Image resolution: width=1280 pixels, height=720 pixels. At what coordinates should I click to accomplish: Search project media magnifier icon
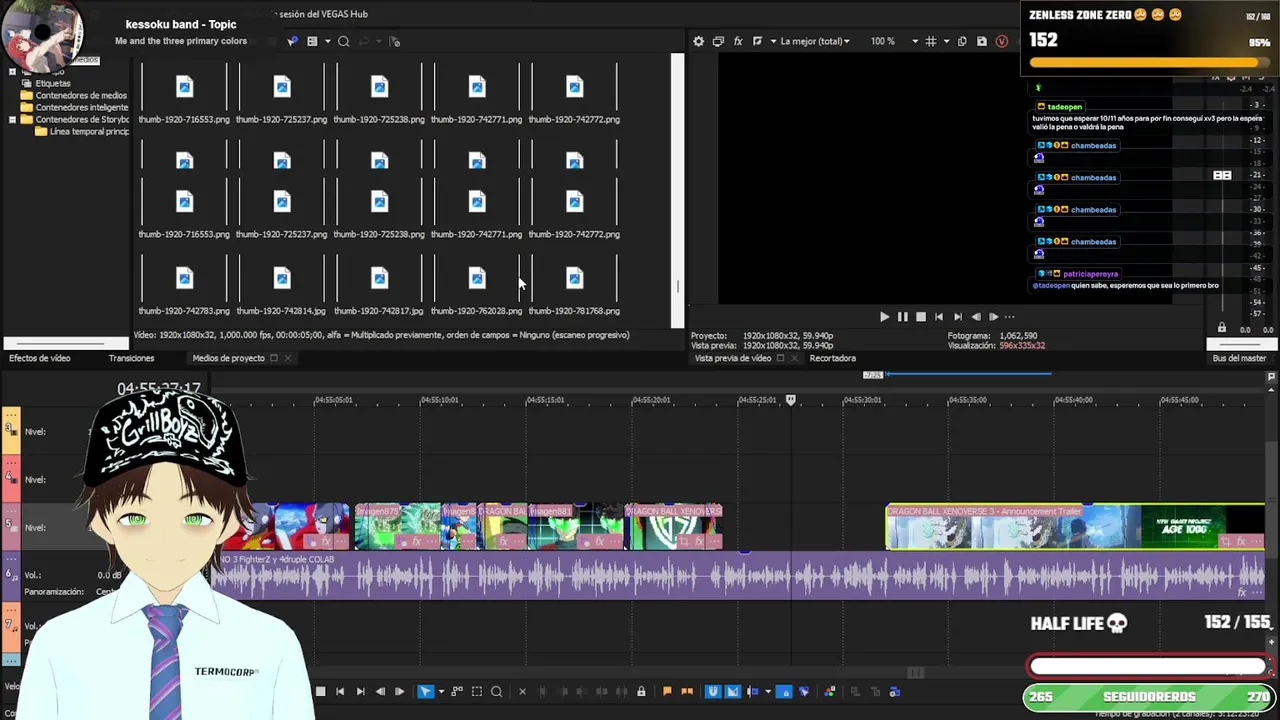[x=343, y=41]
